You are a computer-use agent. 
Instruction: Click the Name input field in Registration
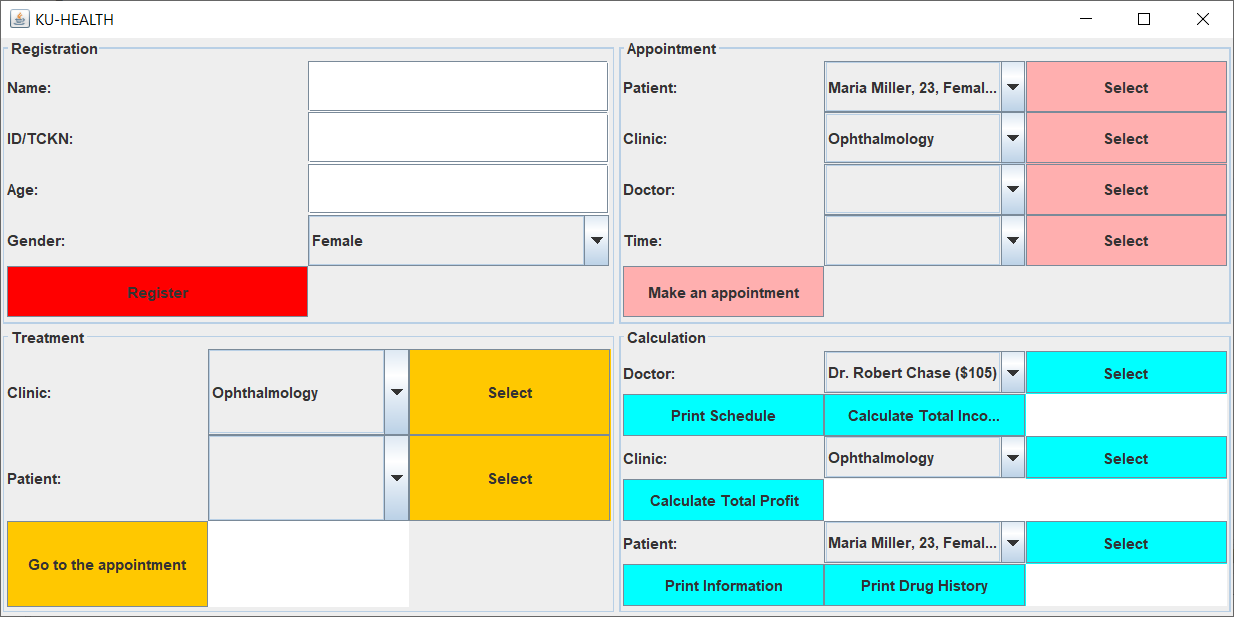coord(458,86)
